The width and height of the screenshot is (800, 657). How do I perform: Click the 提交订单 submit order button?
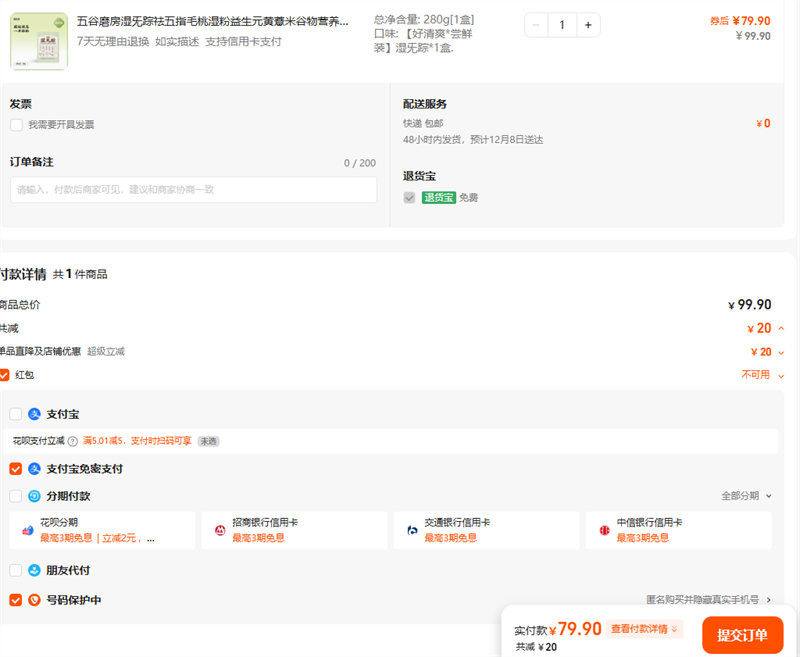[x=742, y=635]
